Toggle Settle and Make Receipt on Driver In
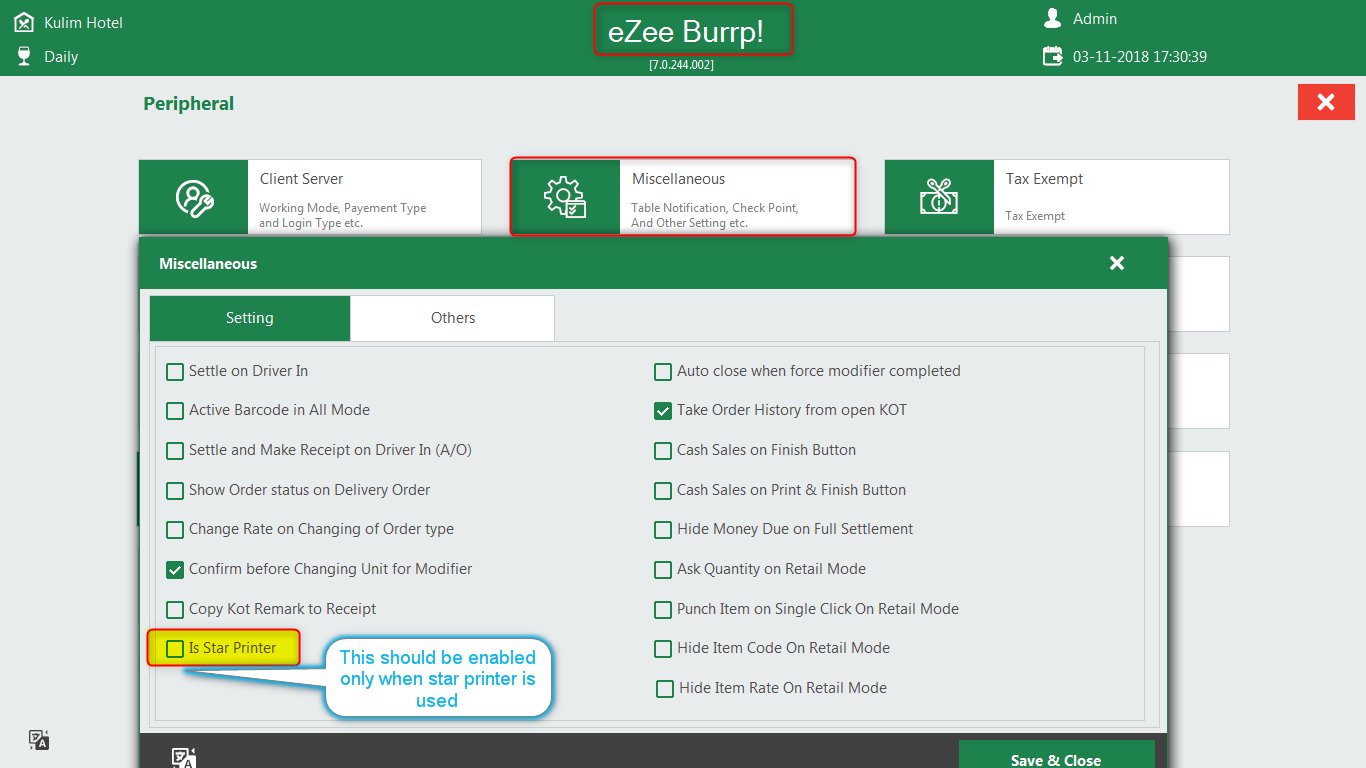Viewport: 1366px width, 768px height. (175, 451)
